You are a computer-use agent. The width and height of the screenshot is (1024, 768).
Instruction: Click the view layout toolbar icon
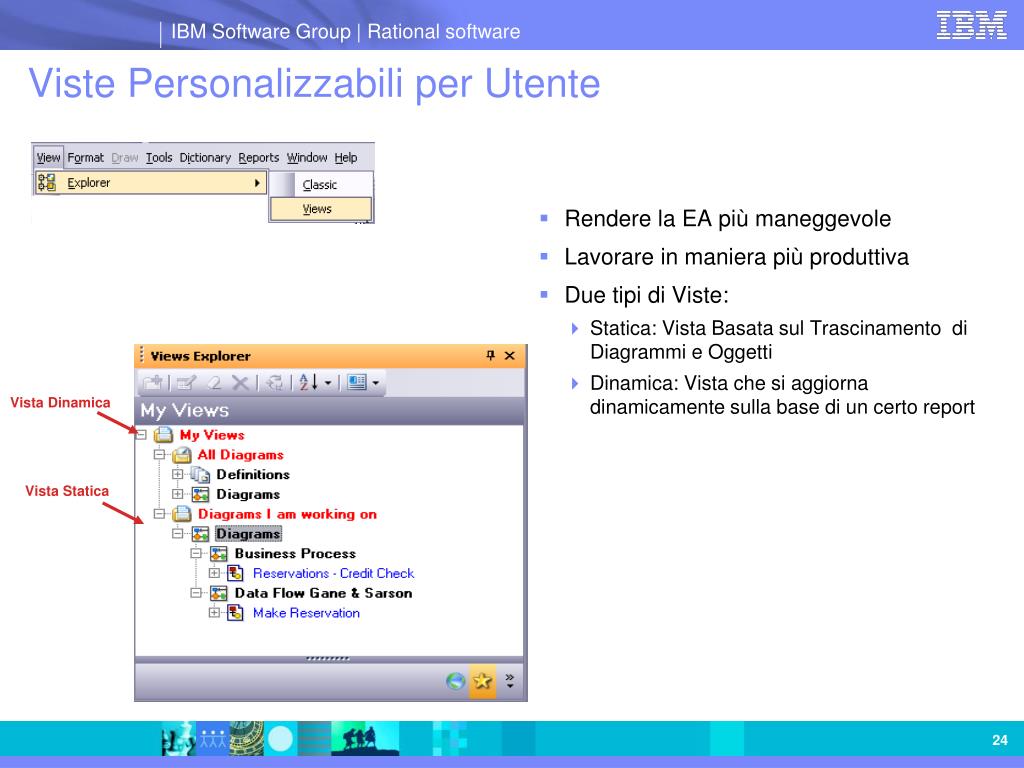(357, 382)
